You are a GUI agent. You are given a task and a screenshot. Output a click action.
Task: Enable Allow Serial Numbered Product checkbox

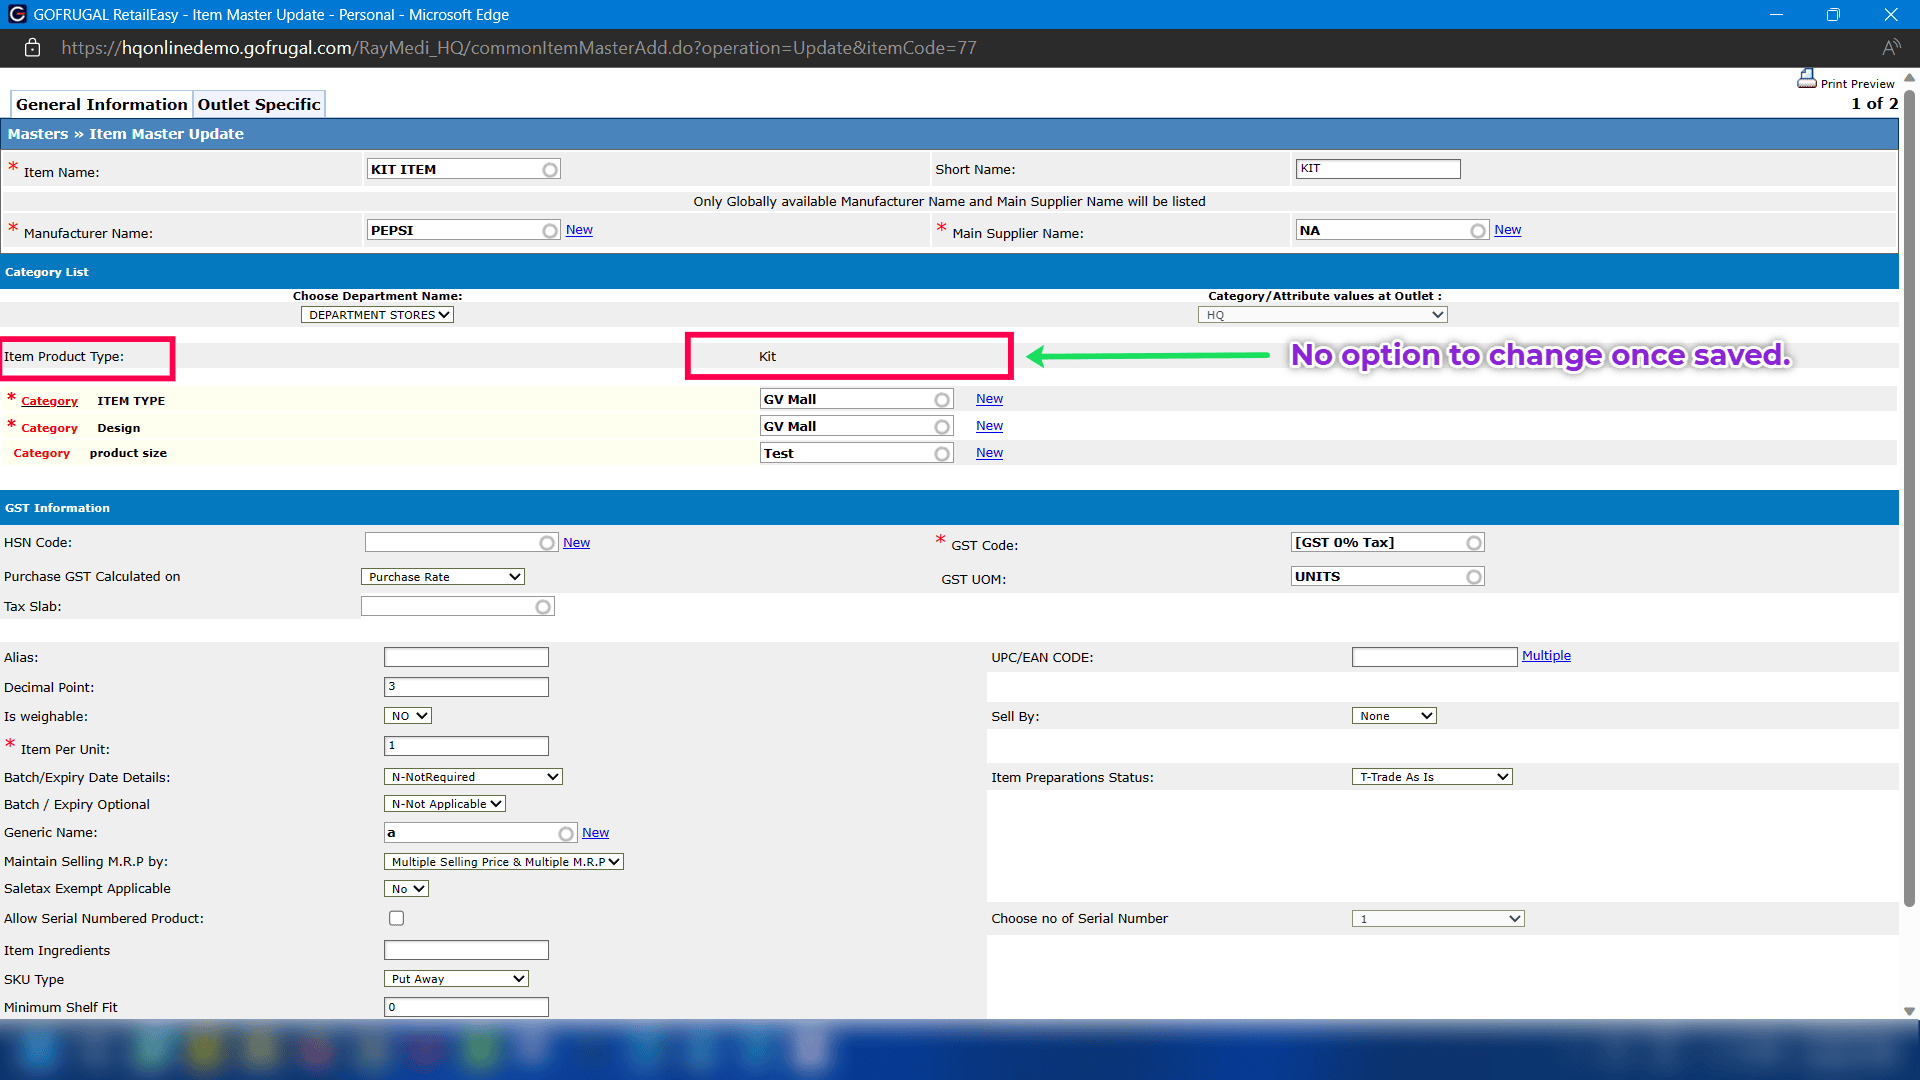397,918
